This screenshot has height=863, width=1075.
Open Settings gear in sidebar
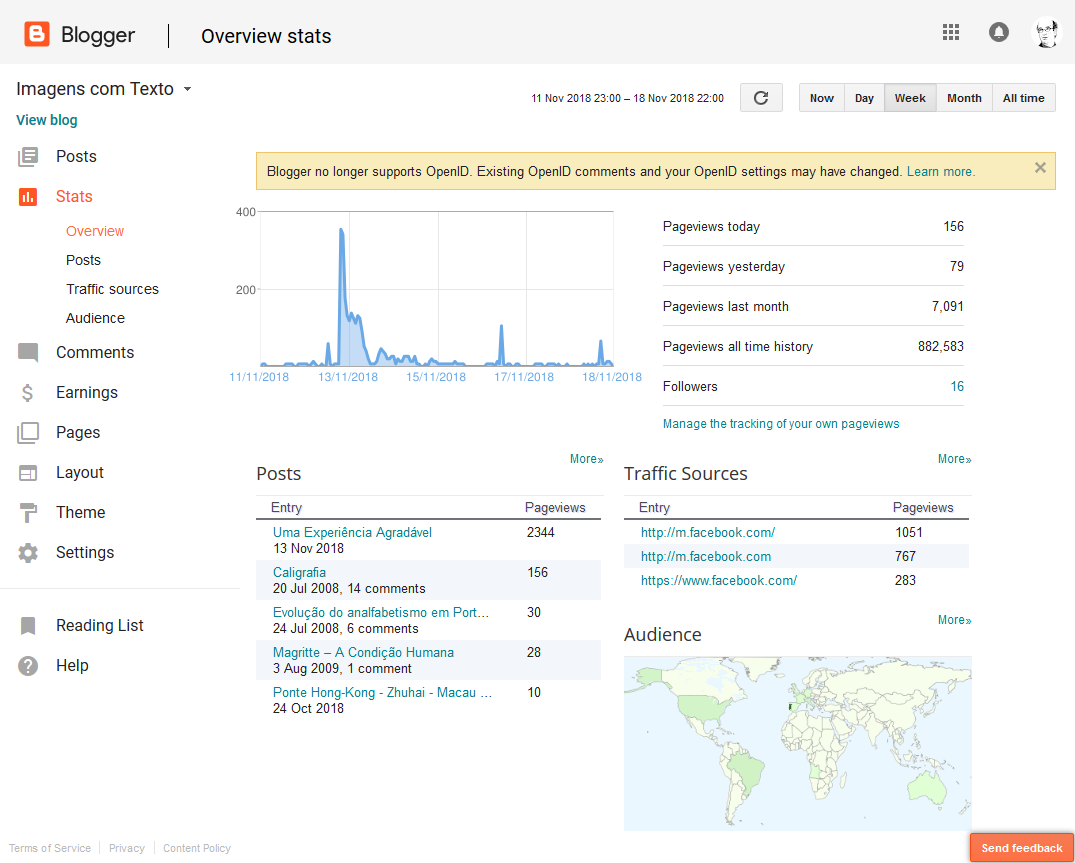click(28, 553)
